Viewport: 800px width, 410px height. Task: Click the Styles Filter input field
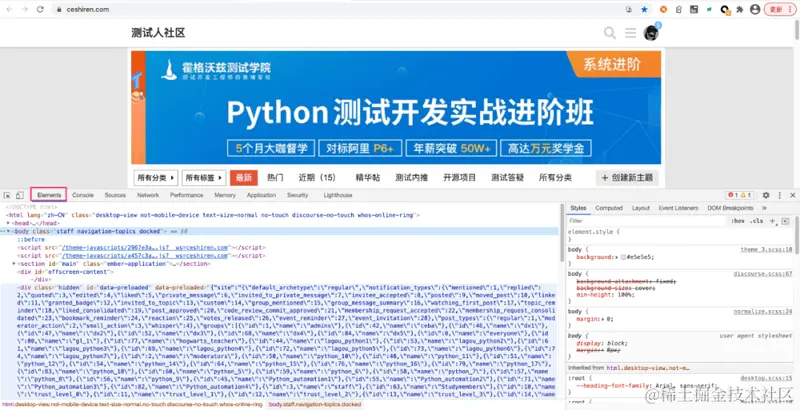click(x=647, y=221)
